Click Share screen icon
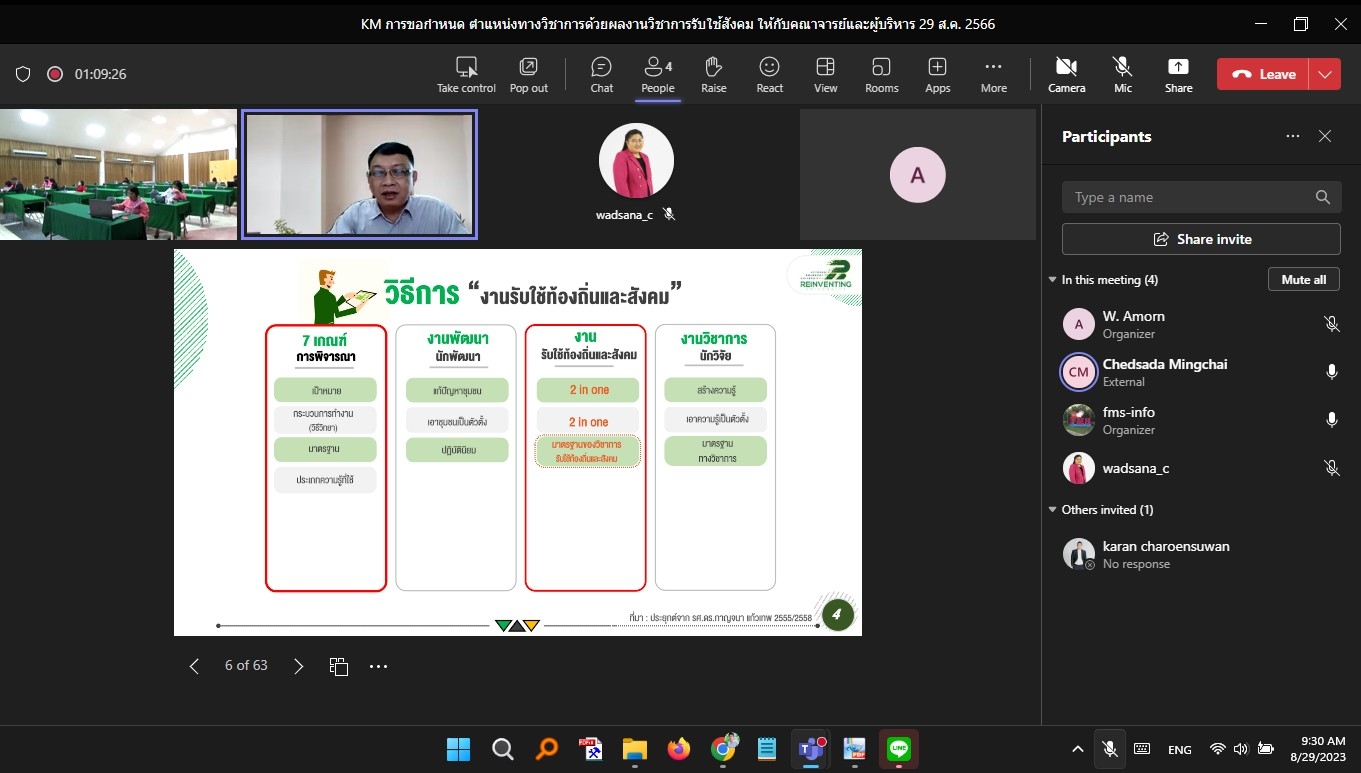Viewport: 1361px width, 773px height. [x=1178, y=74]
